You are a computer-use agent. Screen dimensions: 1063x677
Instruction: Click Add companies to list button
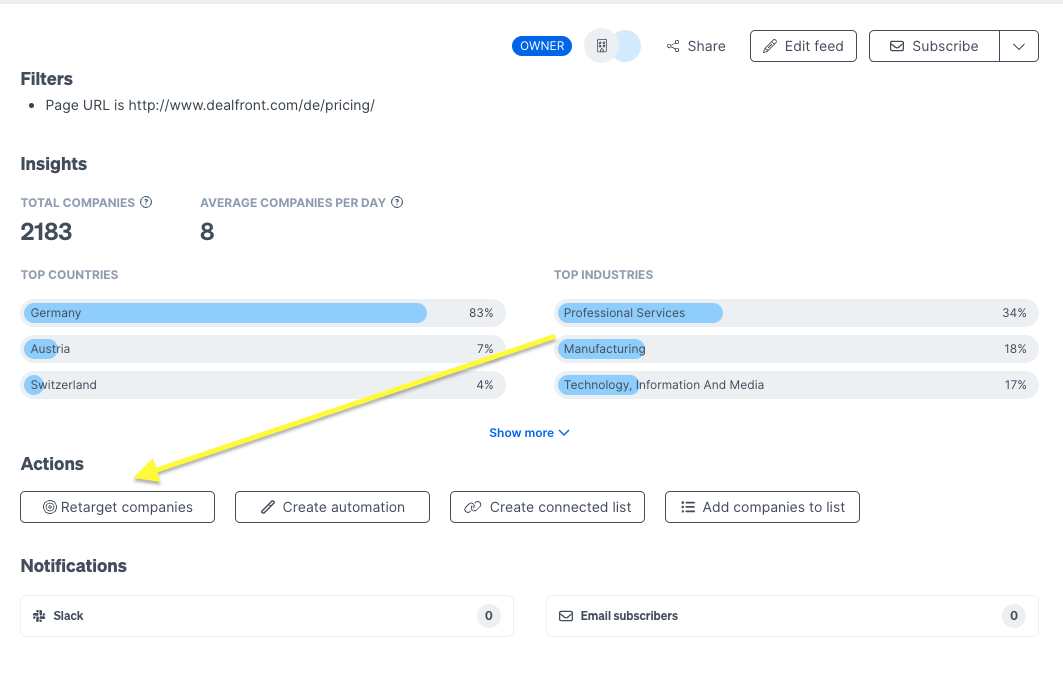[762, 507]
